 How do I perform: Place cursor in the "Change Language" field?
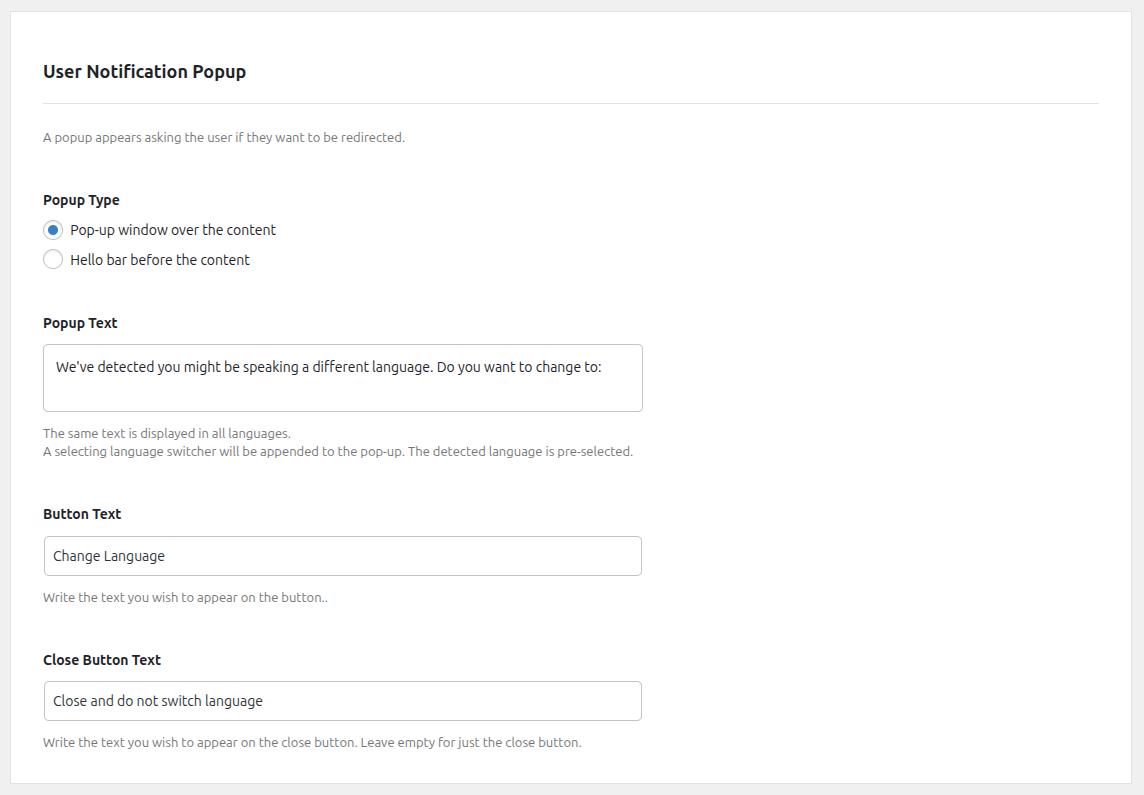pos(343,556)
